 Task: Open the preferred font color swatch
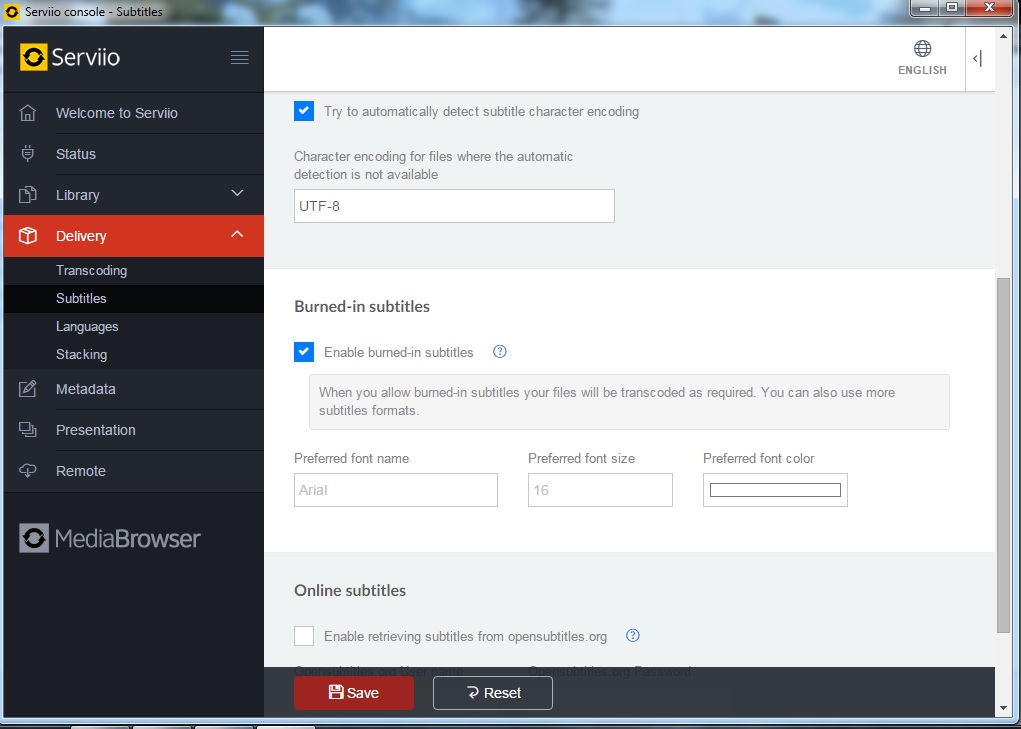(x=775, y=490)
